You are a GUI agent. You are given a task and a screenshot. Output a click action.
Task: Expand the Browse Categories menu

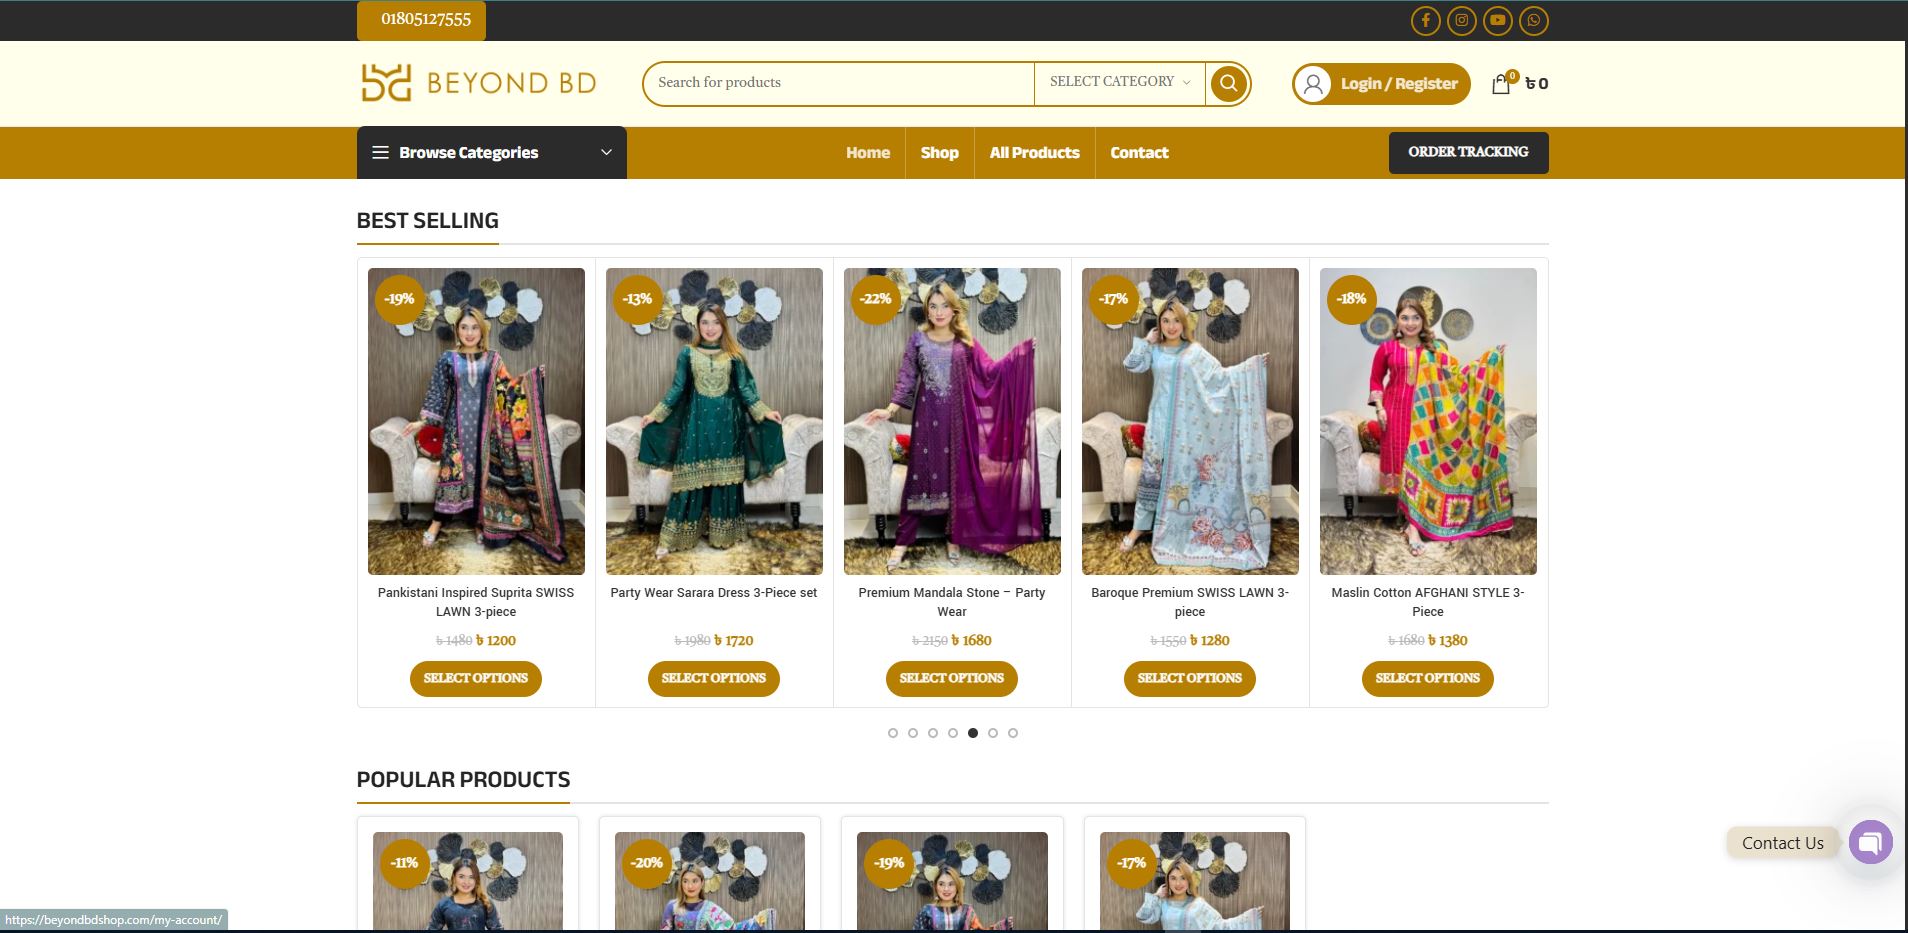pos(491,153)
